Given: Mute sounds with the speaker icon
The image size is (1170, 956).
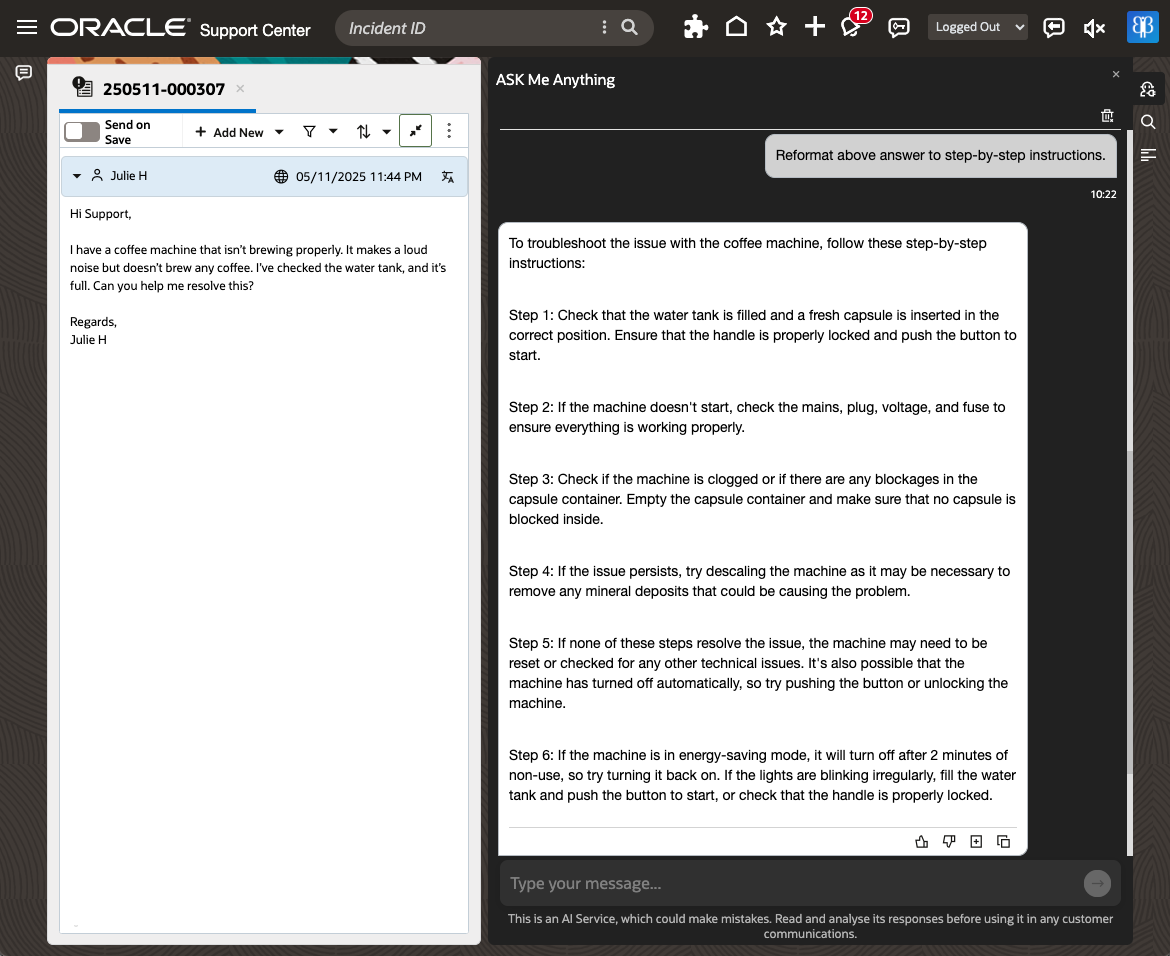Looking at the screenshot, I should [x=1094, y=27].
